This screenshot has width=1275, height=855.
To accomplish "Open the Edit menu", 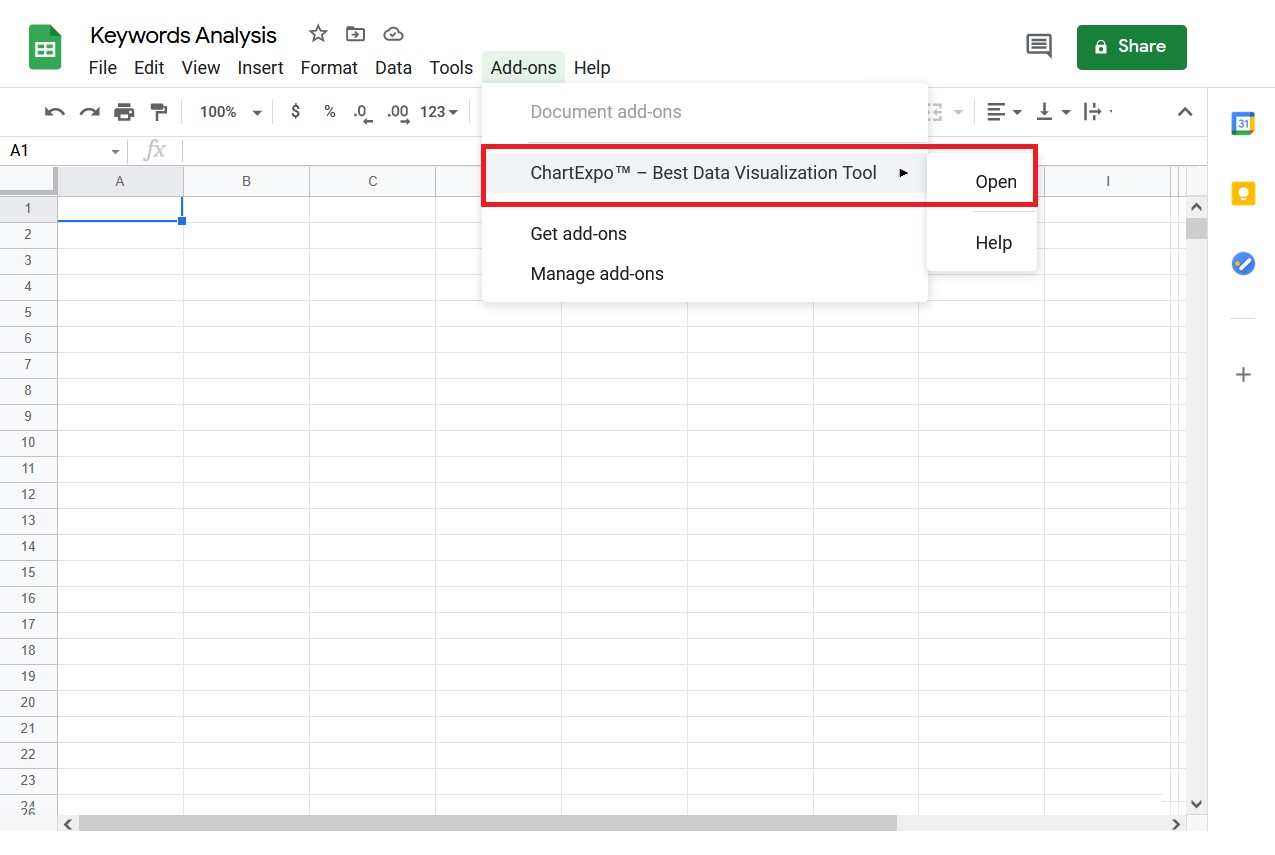I will pyautogui.click(x=149, y=68).
